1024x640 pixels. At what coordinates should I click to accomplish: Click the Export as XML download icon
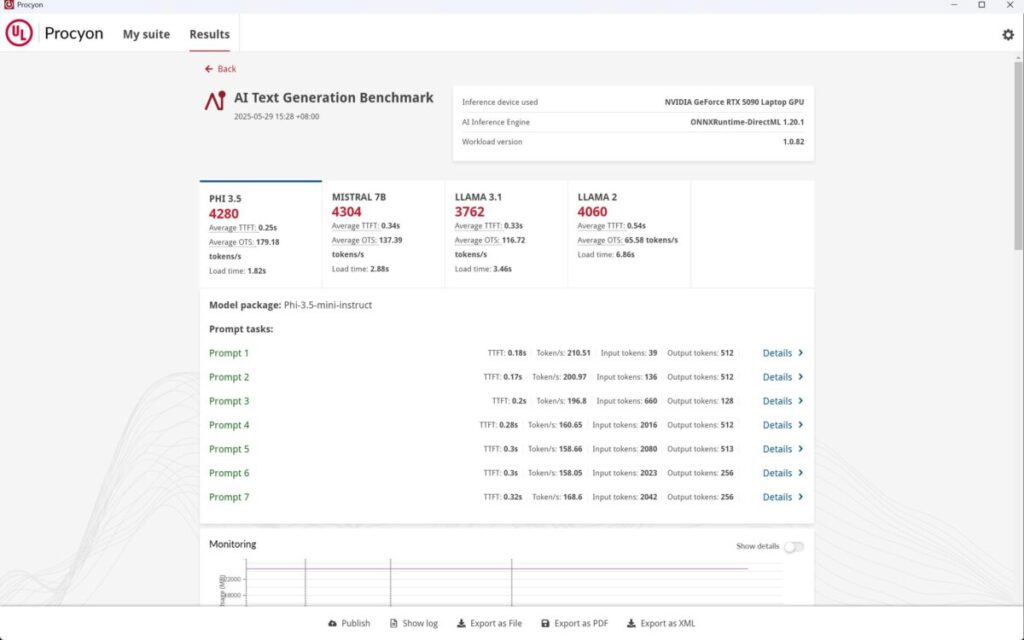point(631,623)
